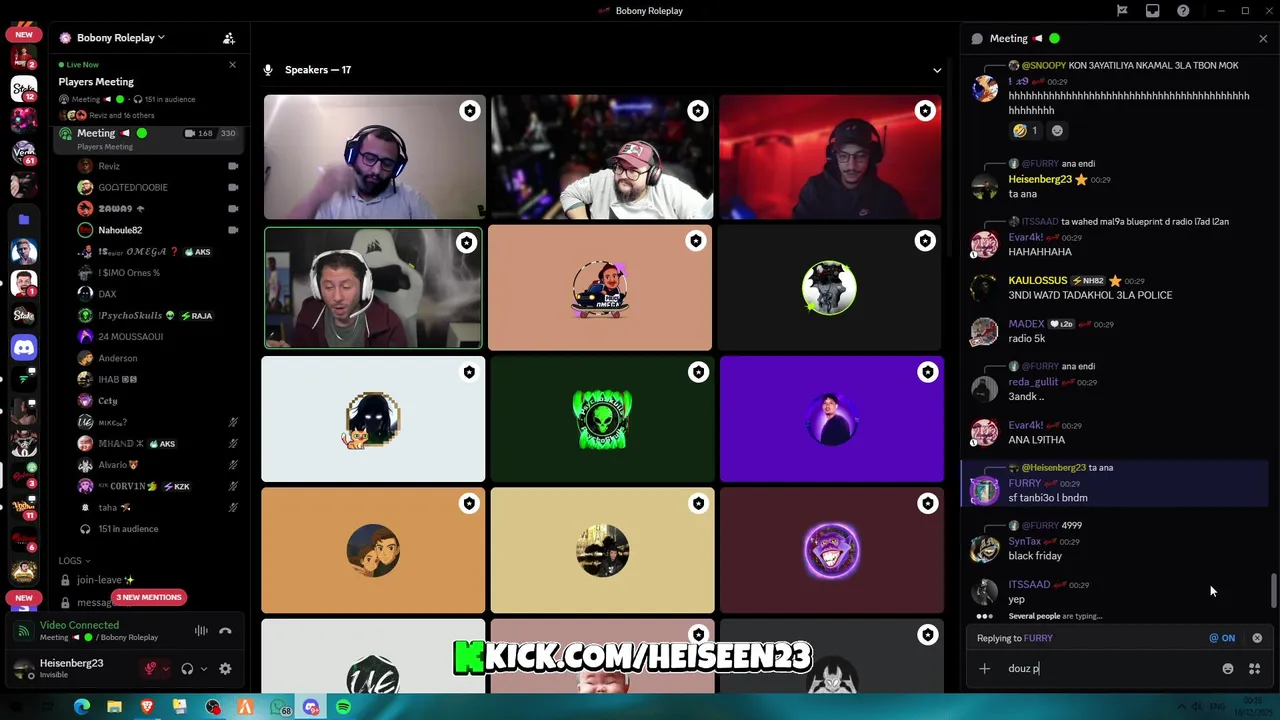Click the plus attachment button in chat box

pos(985,669)
